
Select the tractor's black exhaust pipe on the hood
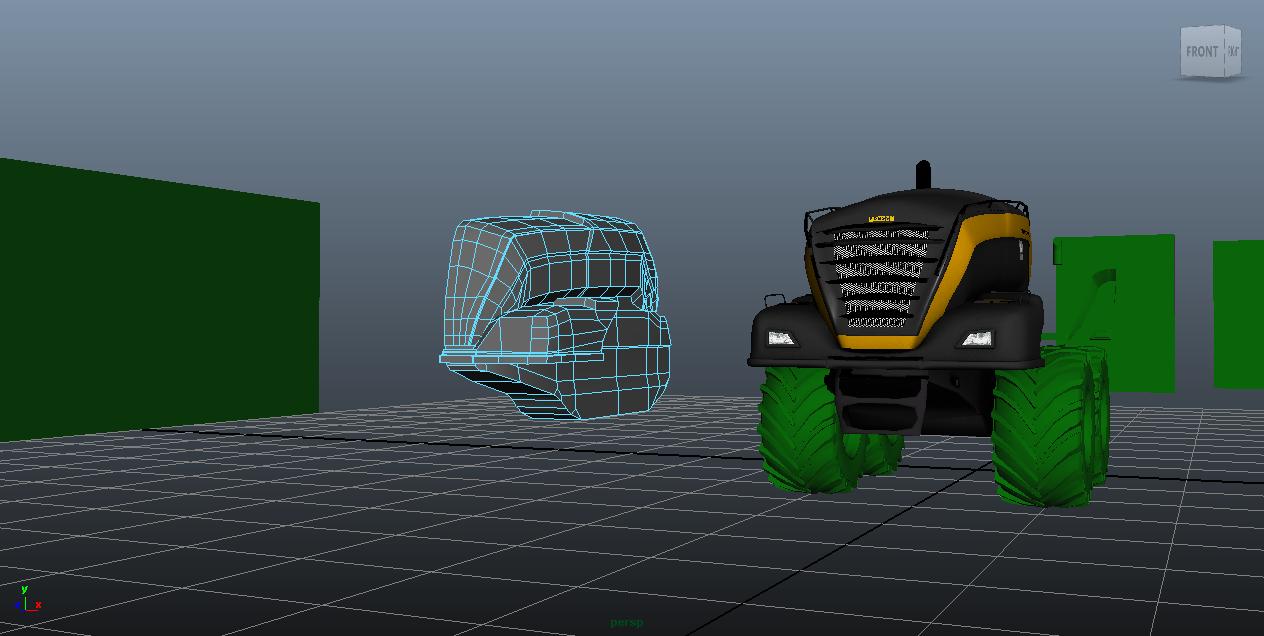point(923,175)
